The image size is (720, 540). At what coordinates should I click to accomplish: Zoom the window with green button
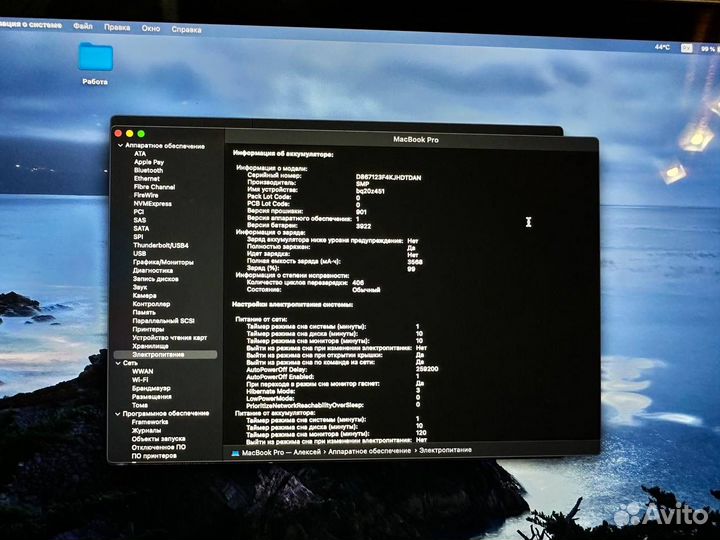141,134
